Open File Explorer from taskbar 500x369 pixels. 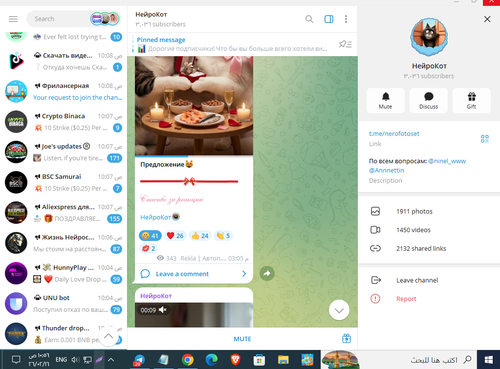click(x=283, y=360)
